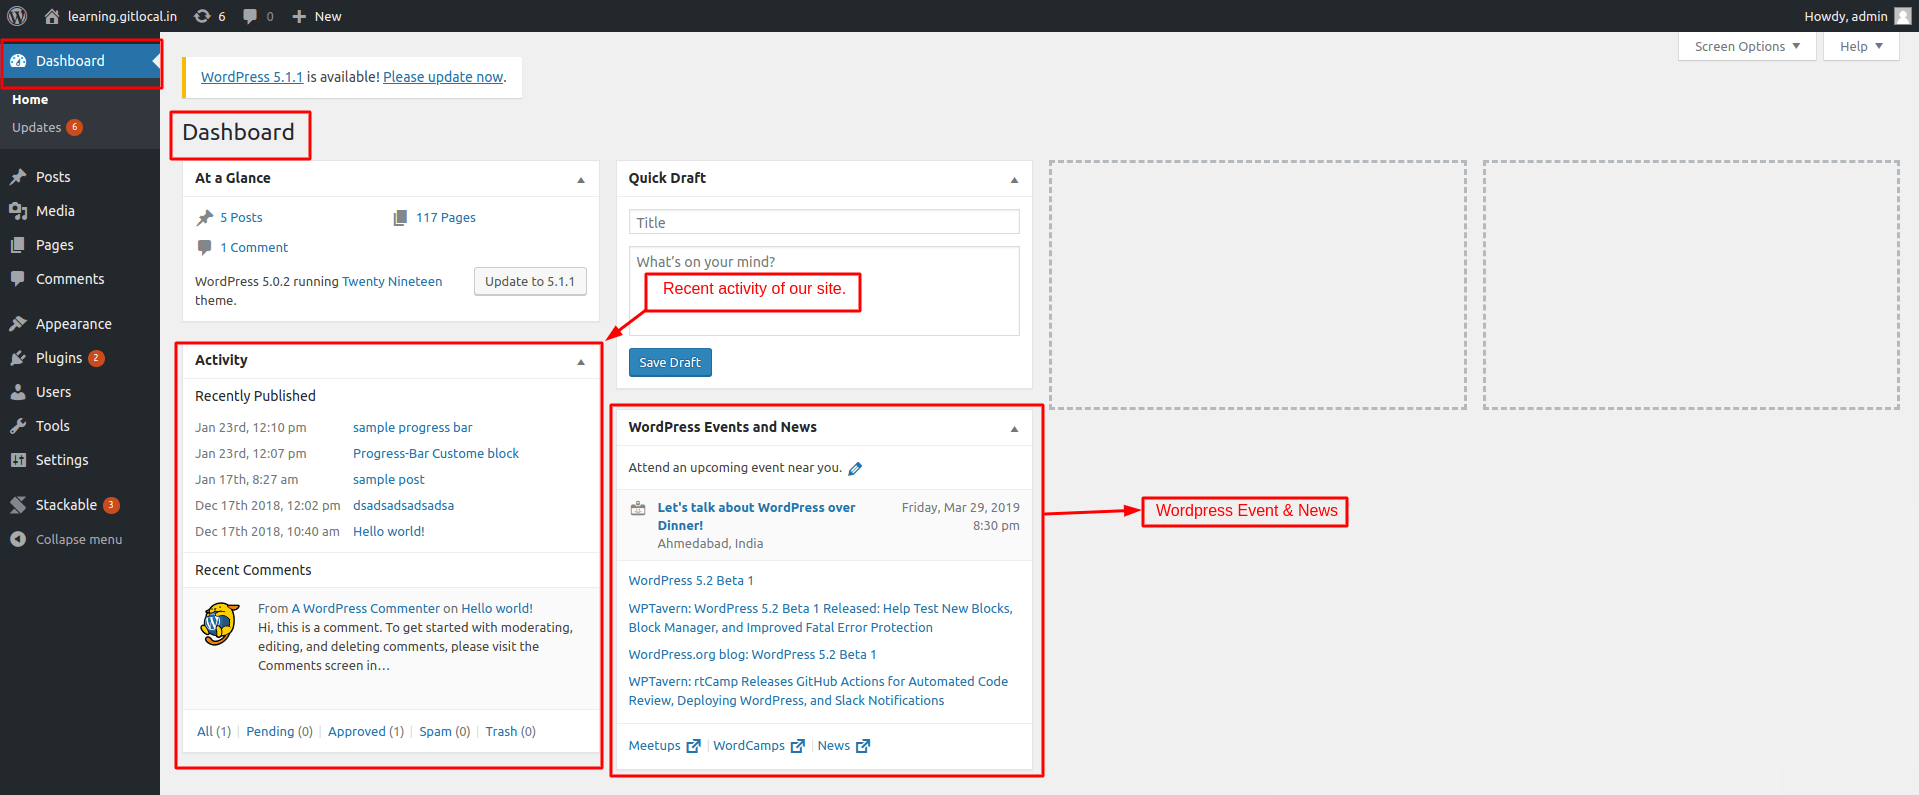Image resolution: width=1919 pixels, height=795 pixels.
Task: Collapse the WordPress Events and News panel
Action: click(1014, 429)
